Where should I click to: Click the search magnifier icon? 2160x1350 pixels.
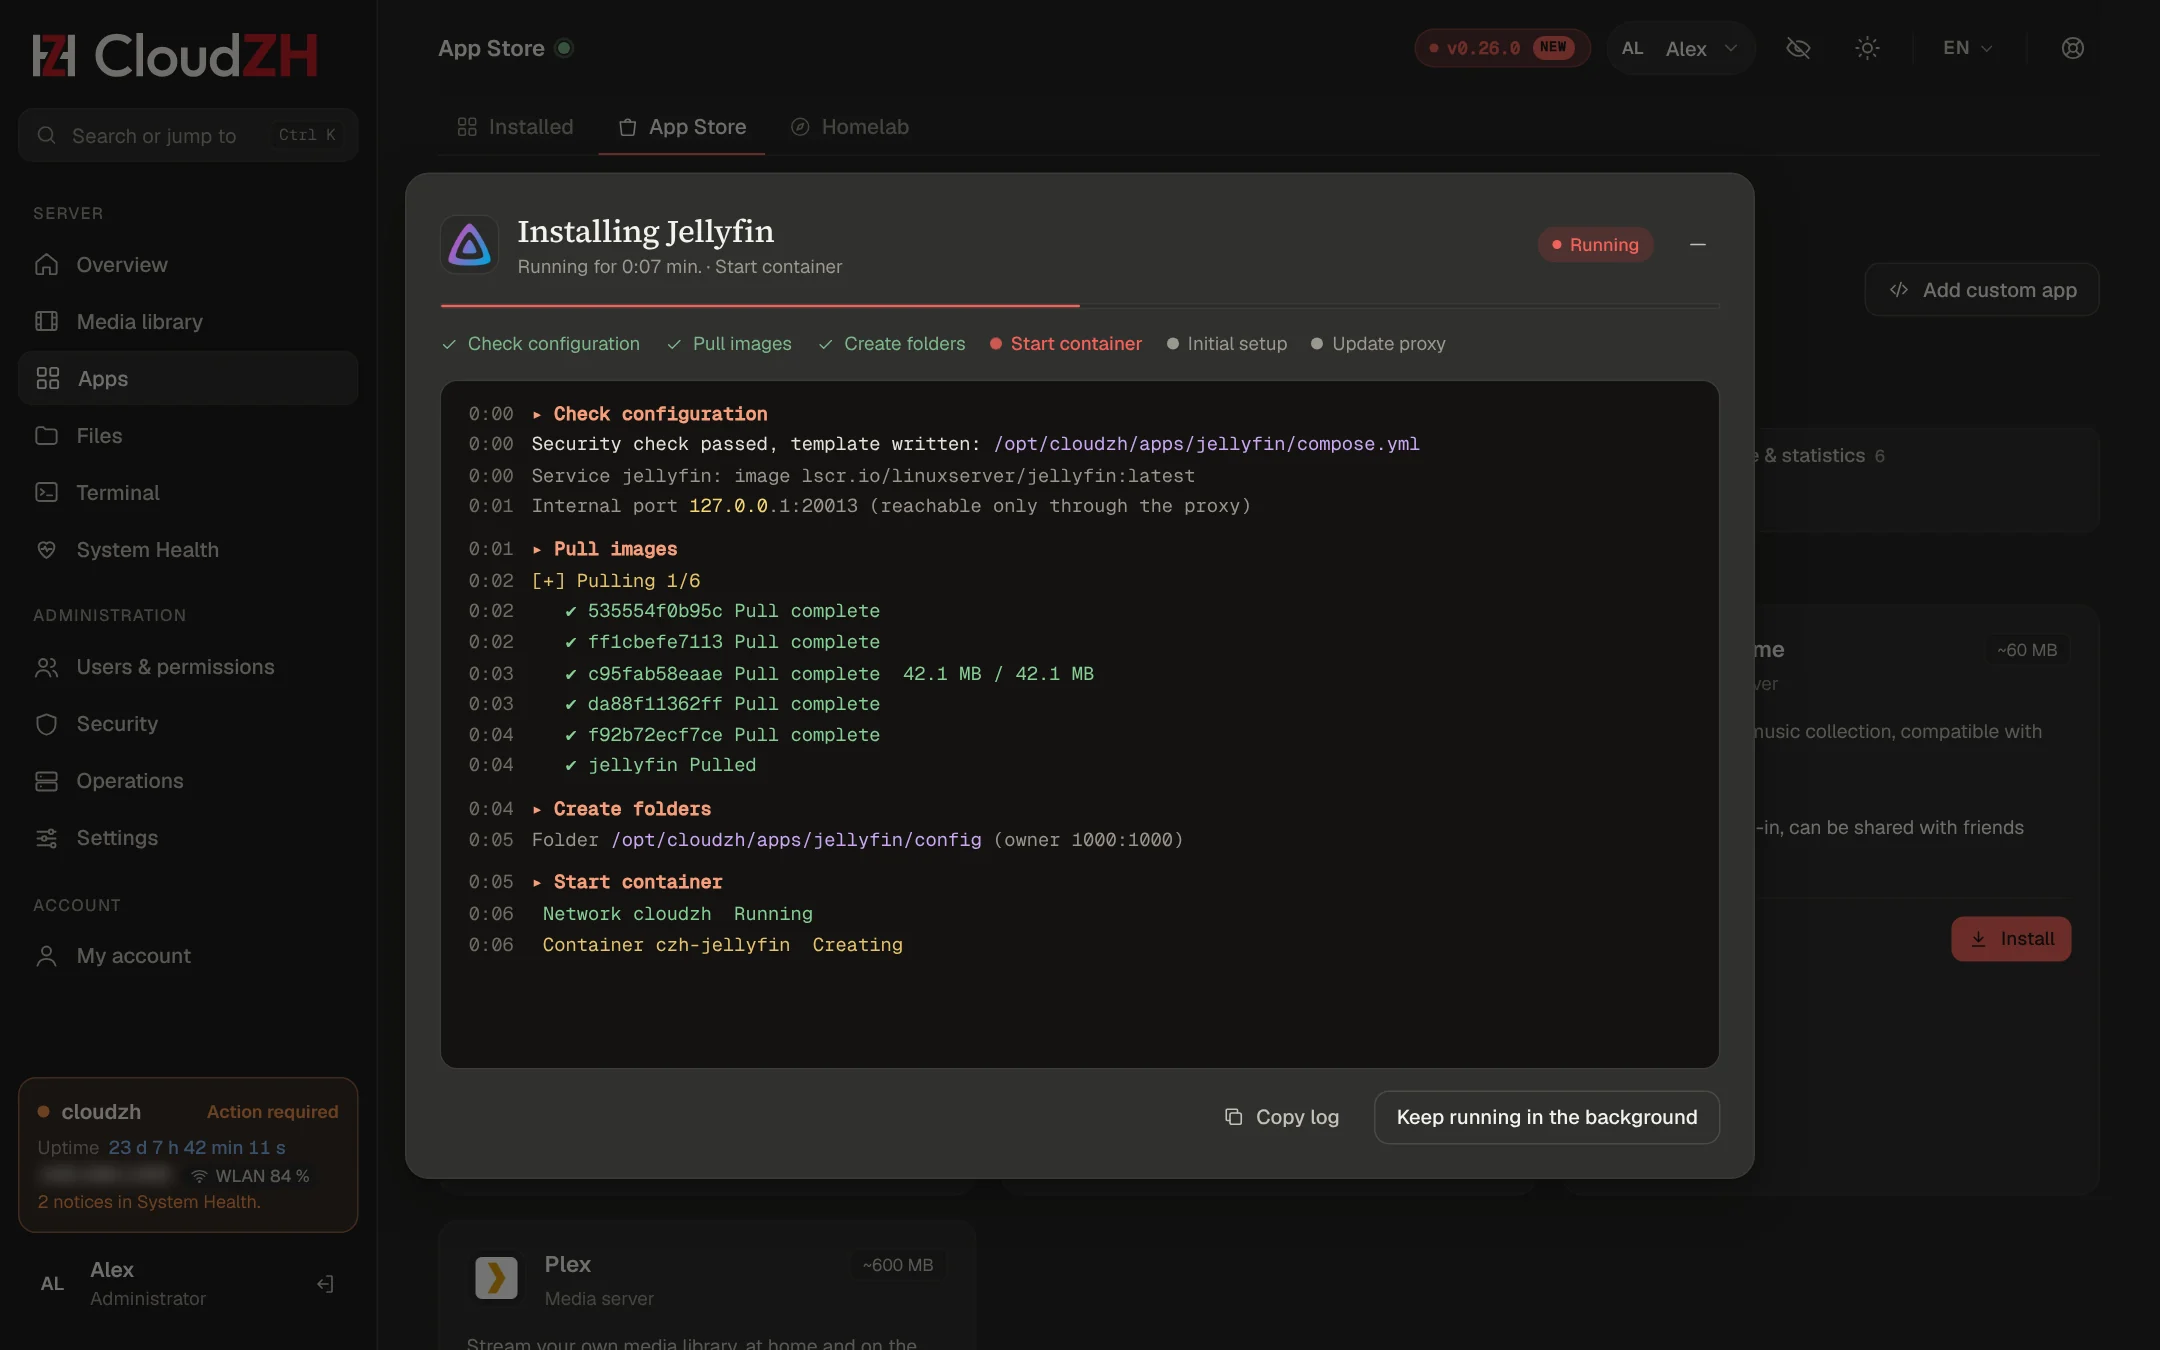tap(47, 135)
